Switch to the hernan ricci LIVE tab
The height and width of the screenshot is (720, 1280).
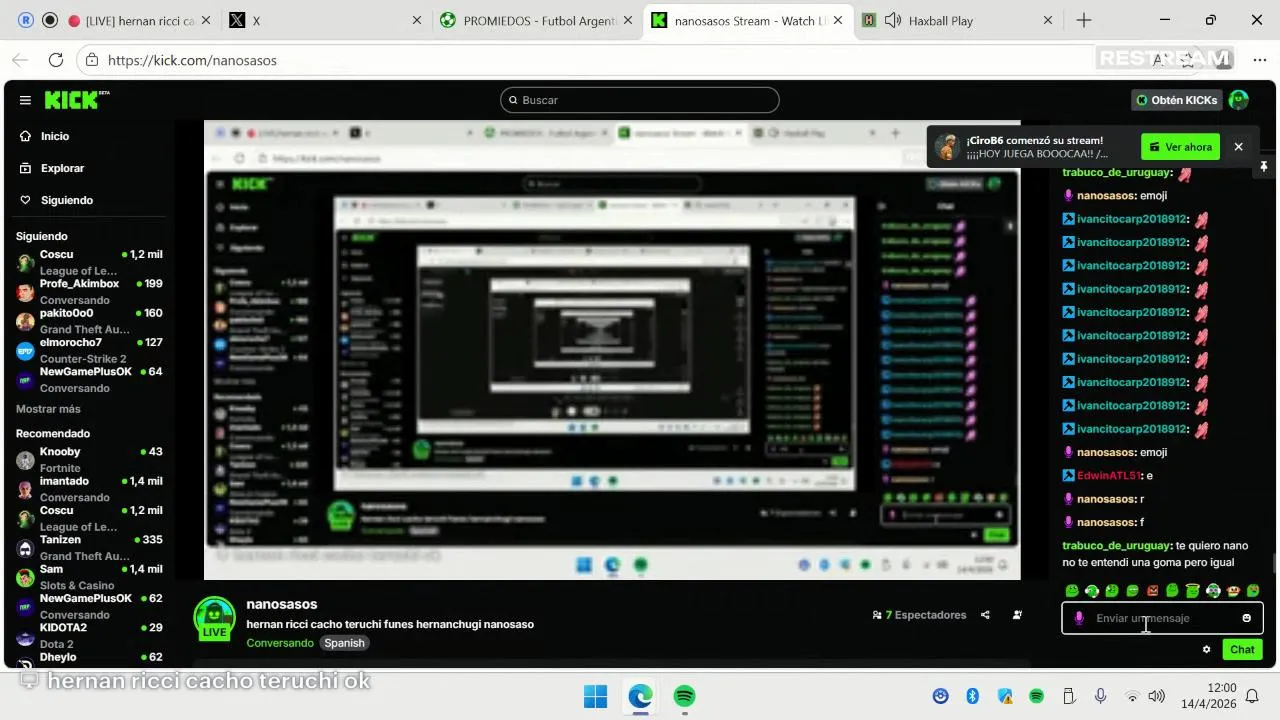(140, 21)
